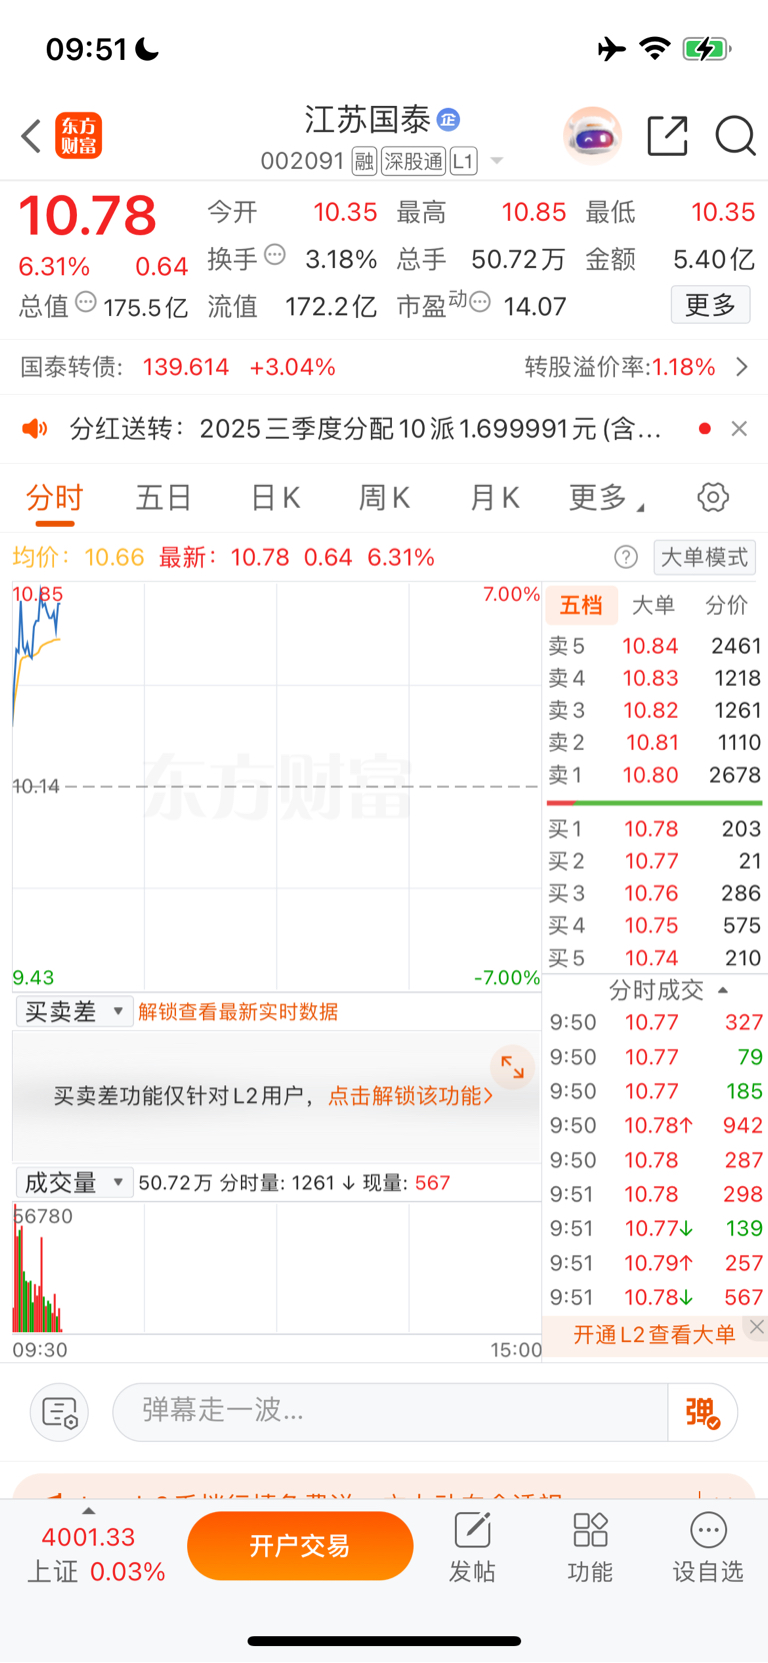This screenshot has width=768, height=1663.
Task: Toggle 大单模式 button
Action: click(x=704, y=557)
